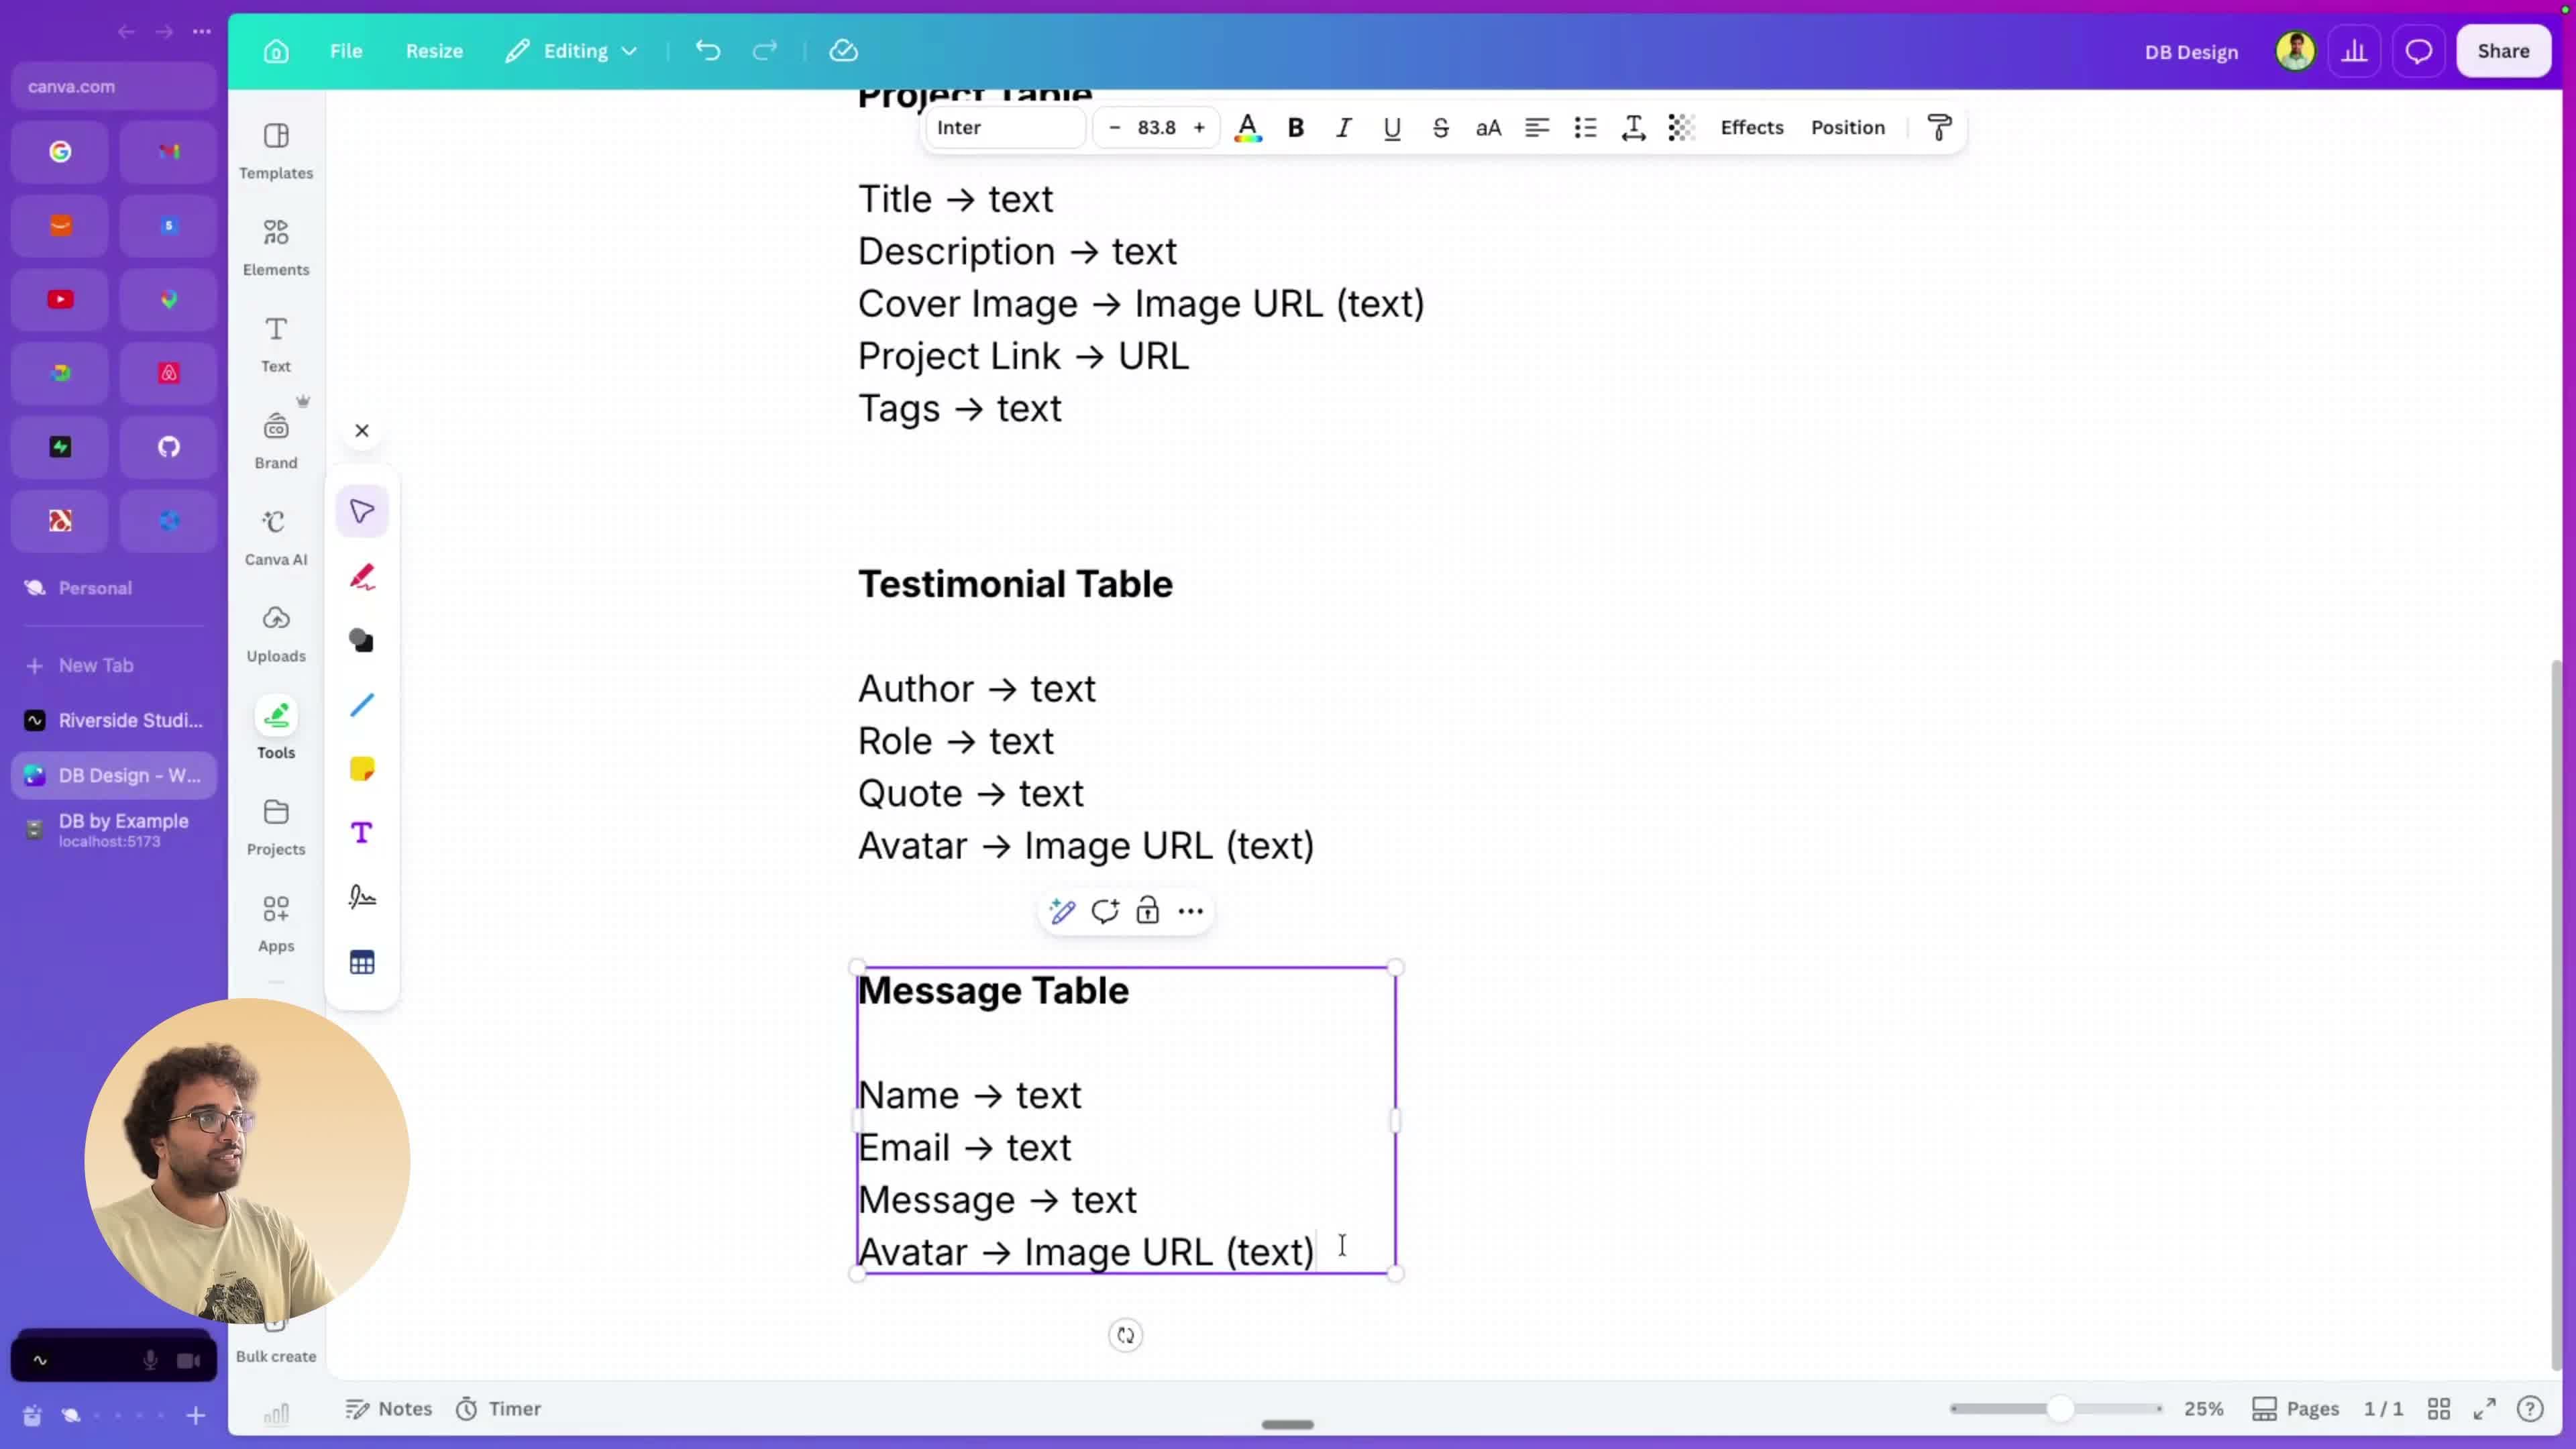Select the red Draw pen tool

click(362, 577)
